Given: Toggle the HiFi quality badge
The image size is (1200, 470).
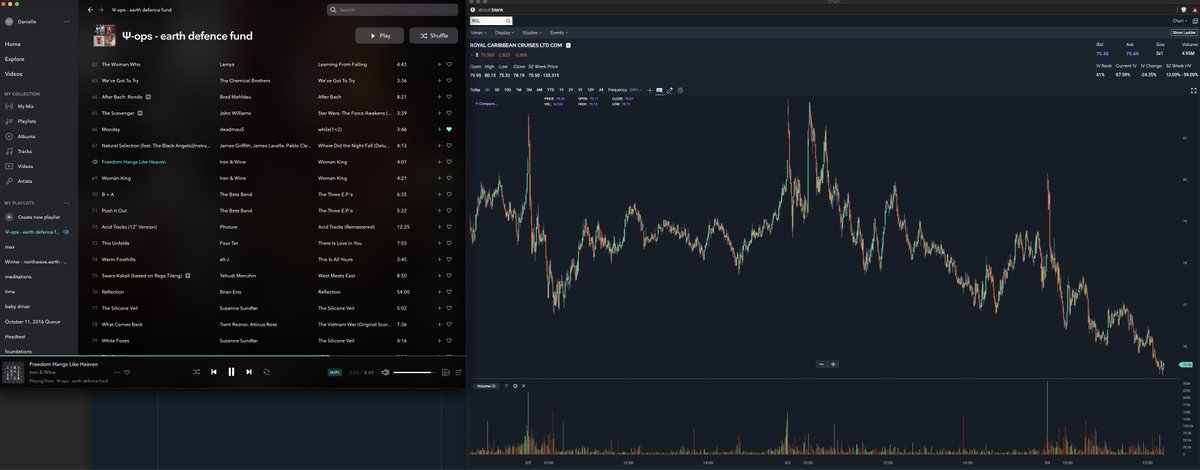Looking at the screenshot, I should tap(335, 372).
